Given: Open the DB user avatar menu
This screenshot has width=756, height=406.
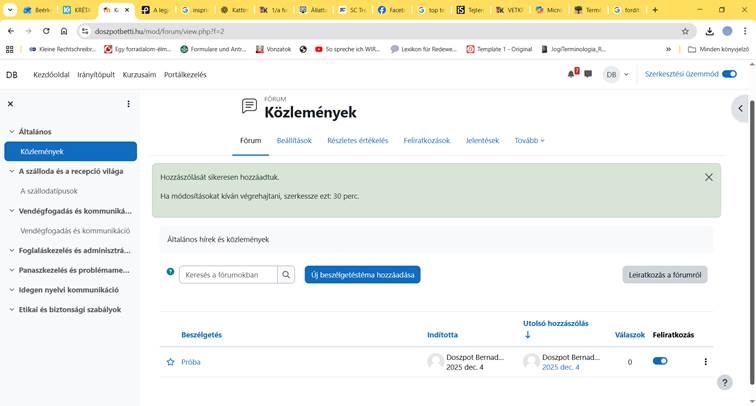Looking at the screenshot, I should (616, 74).
